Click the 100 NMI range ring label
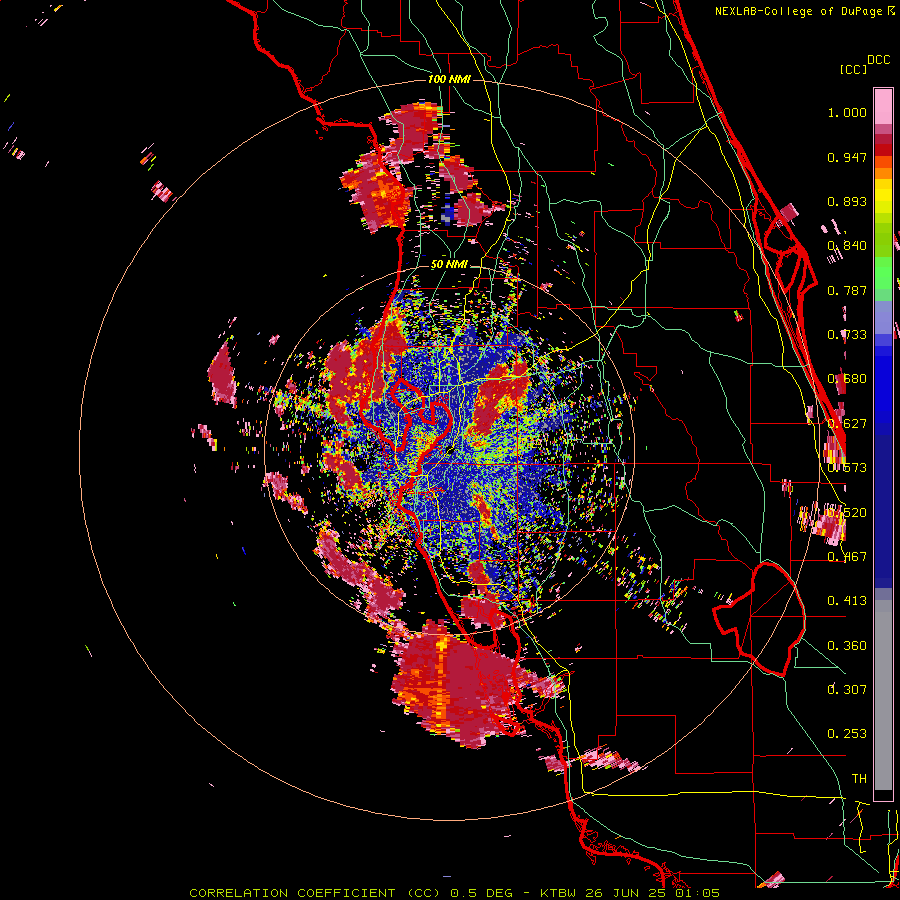Viewport: 900px width, 900px height. tap(449, 79)
